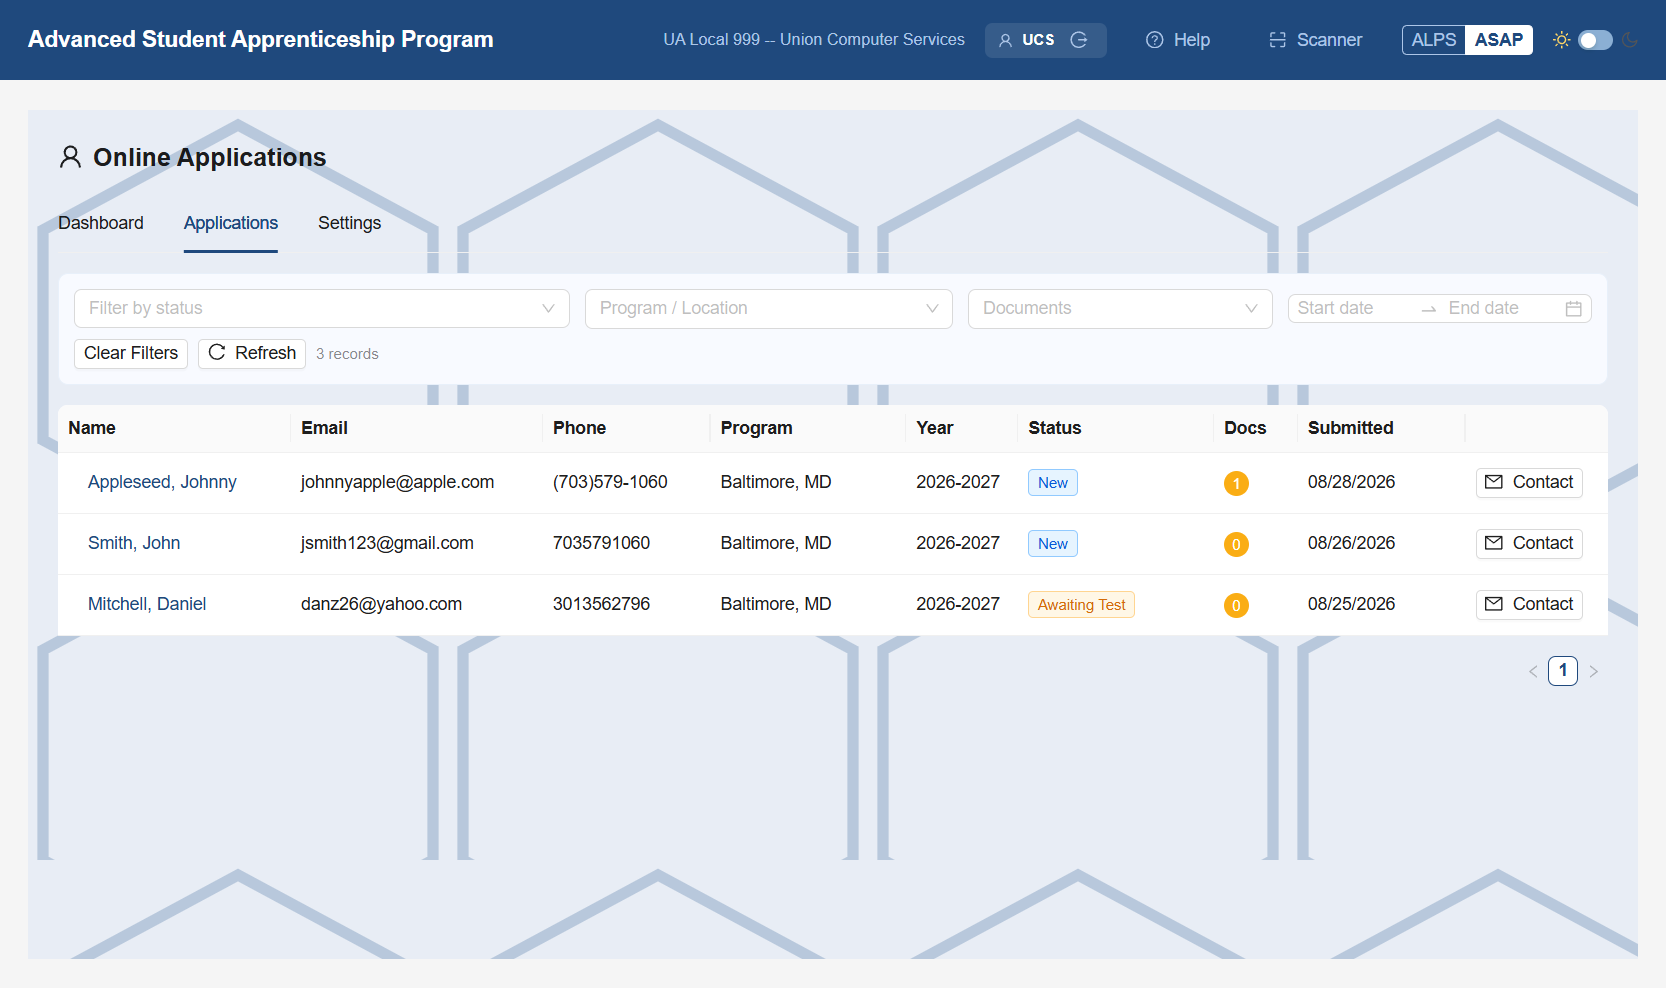Open applicant Smith, John
The width and height of the screenshot is (1666, 988).
tap(134, 543)
